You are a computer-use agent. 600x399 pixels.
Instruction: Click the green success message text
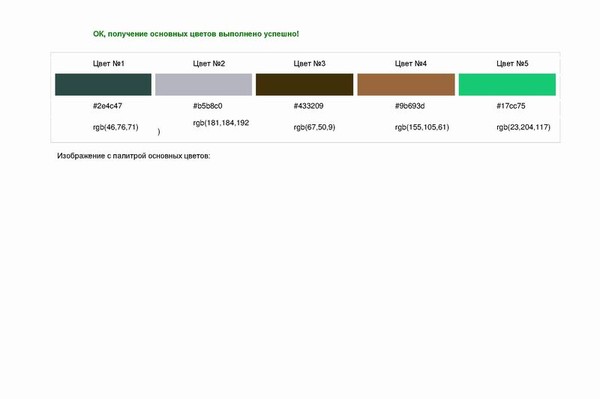click(196, 34)
